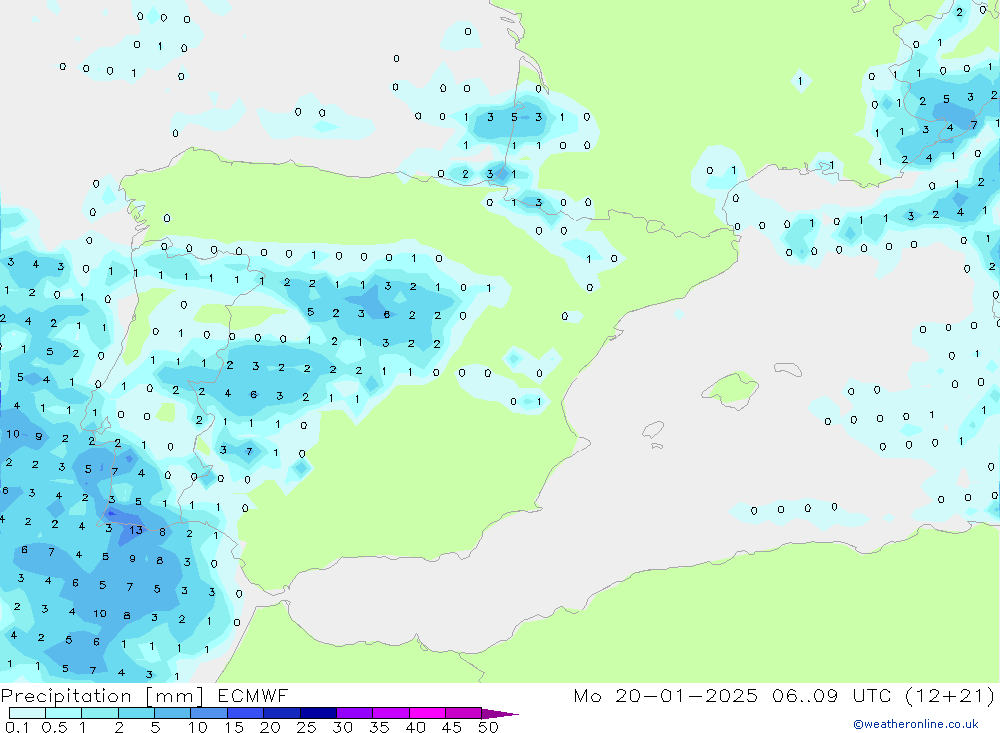Click the 'Precipitation [mm]' title text

coord(102,696)
